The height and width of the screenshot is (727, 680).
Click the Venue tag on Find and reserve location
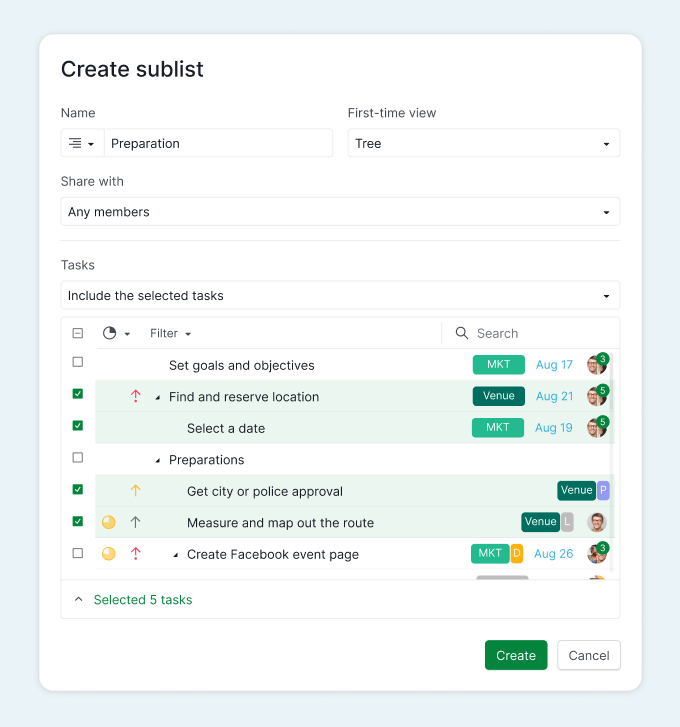[x=498, y=396]
